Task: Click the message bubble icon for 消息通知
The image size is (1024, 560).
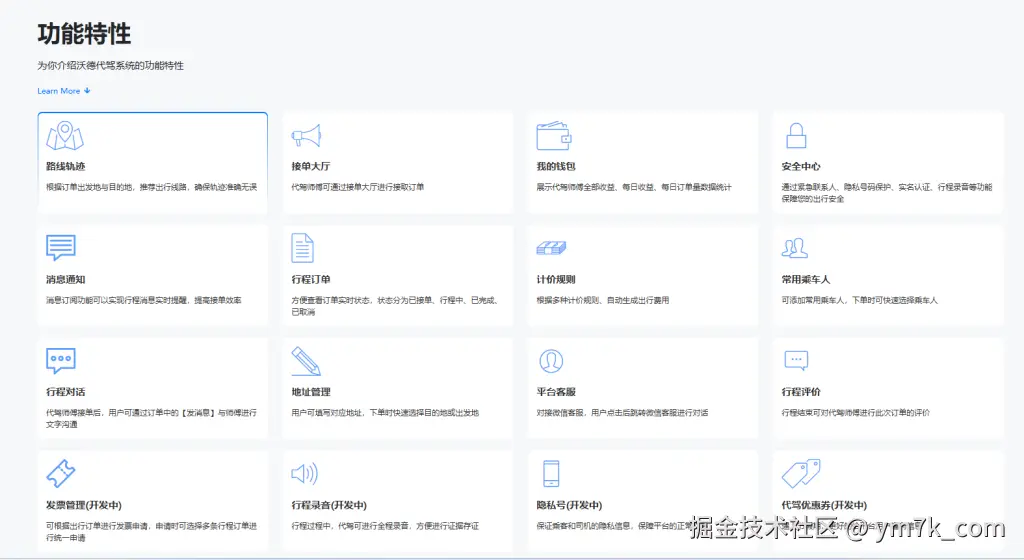Action: (x=61, y=247)
